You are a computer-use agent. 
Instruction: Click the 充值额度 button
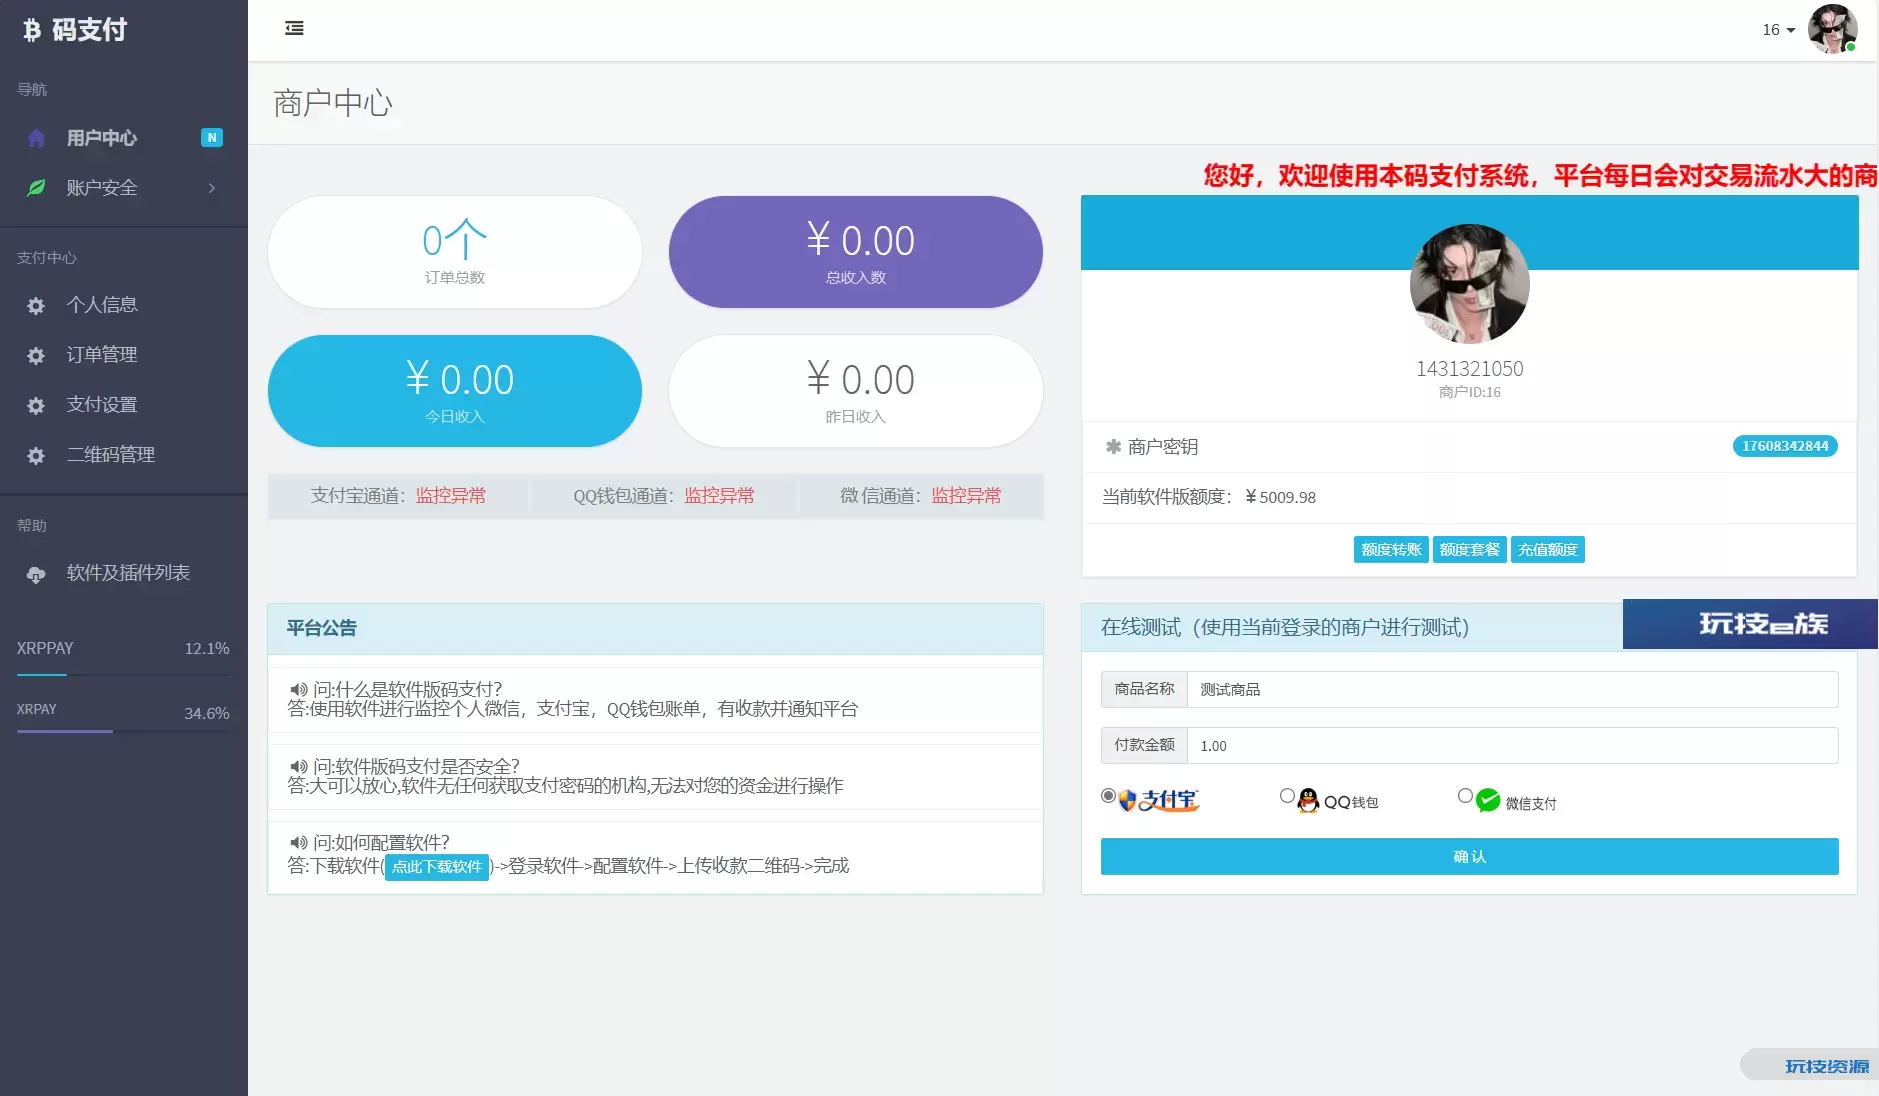[1547, 550]
